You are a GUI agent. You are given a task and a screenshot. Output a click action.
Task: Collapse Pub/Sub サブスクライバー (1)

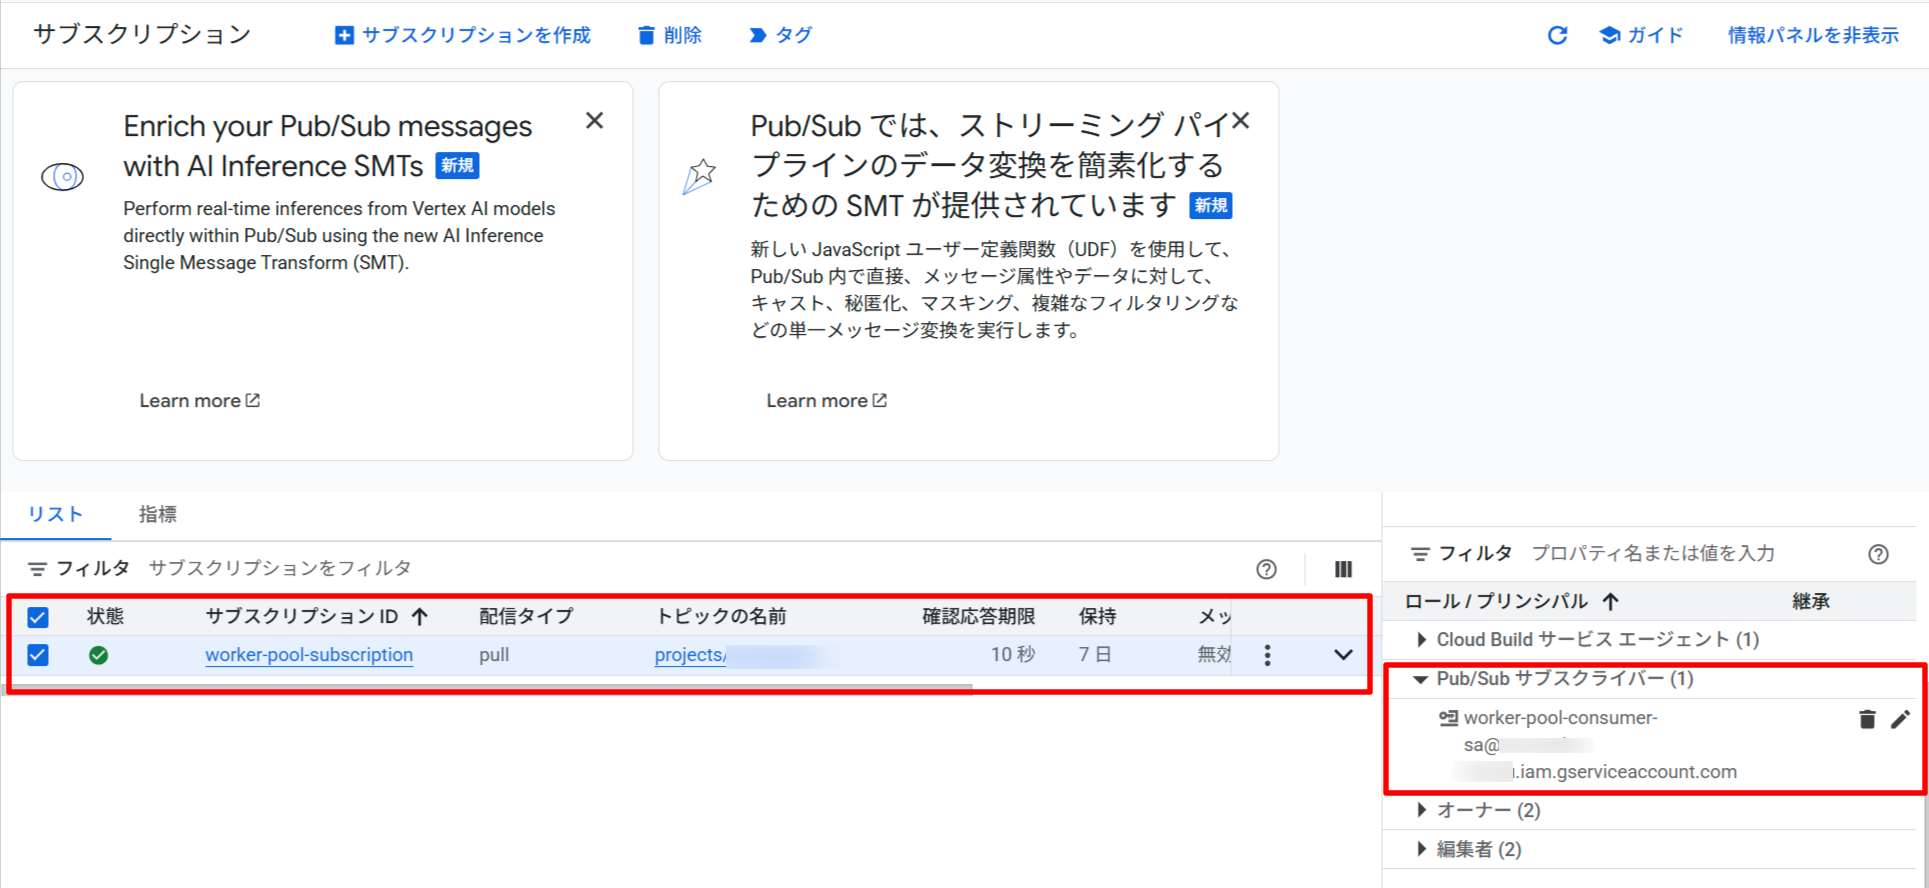(1420, 679)
